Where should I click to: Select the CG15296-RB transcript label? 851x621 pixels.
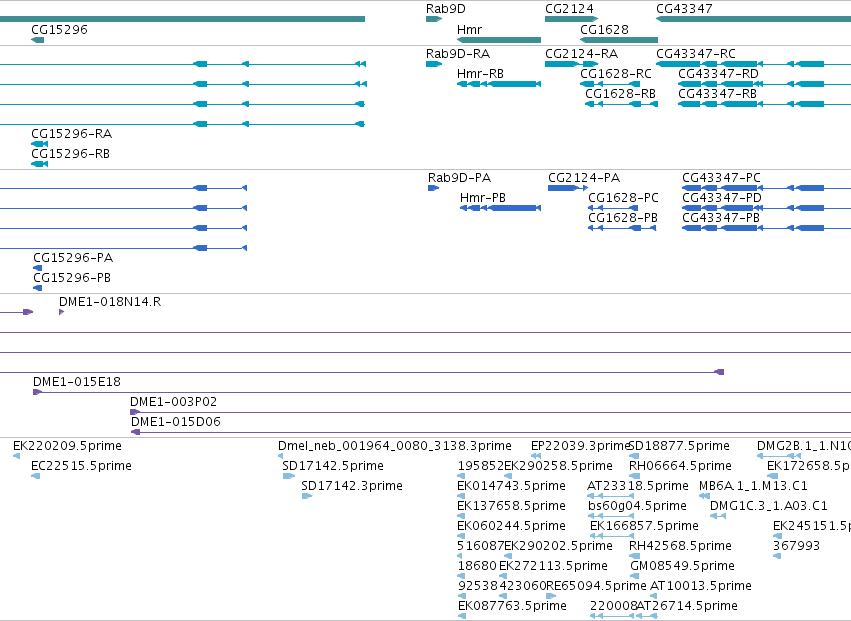pos(71,154)
